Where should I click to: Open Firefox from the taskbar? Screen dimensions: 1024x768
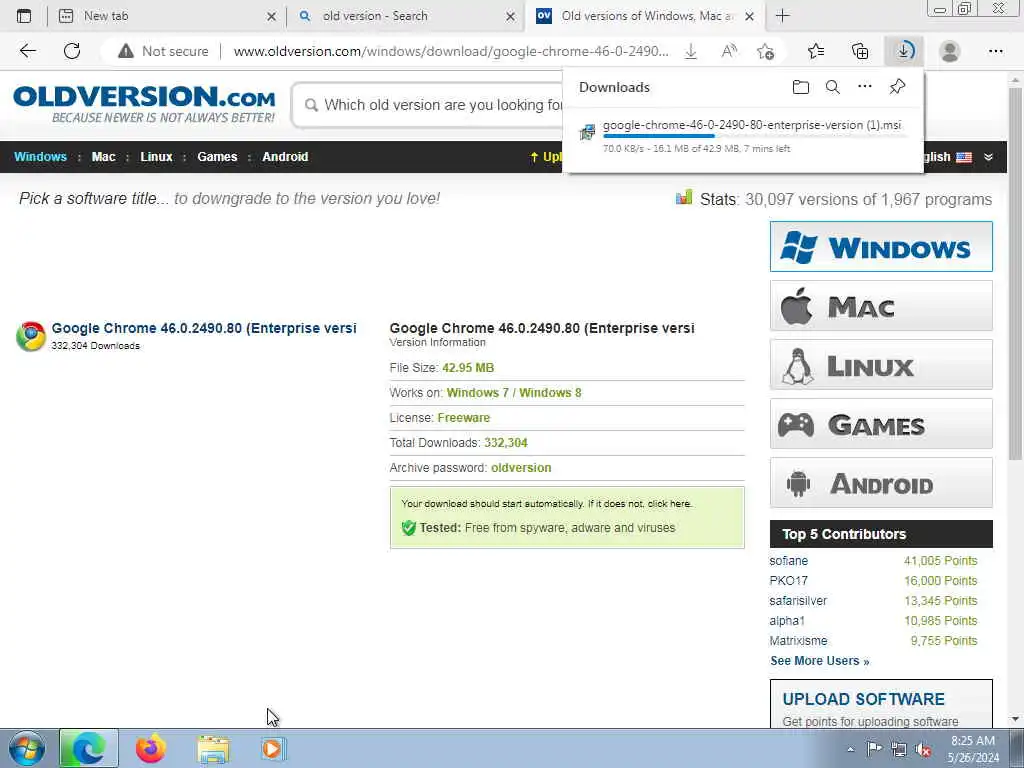[x=150, y=749]
